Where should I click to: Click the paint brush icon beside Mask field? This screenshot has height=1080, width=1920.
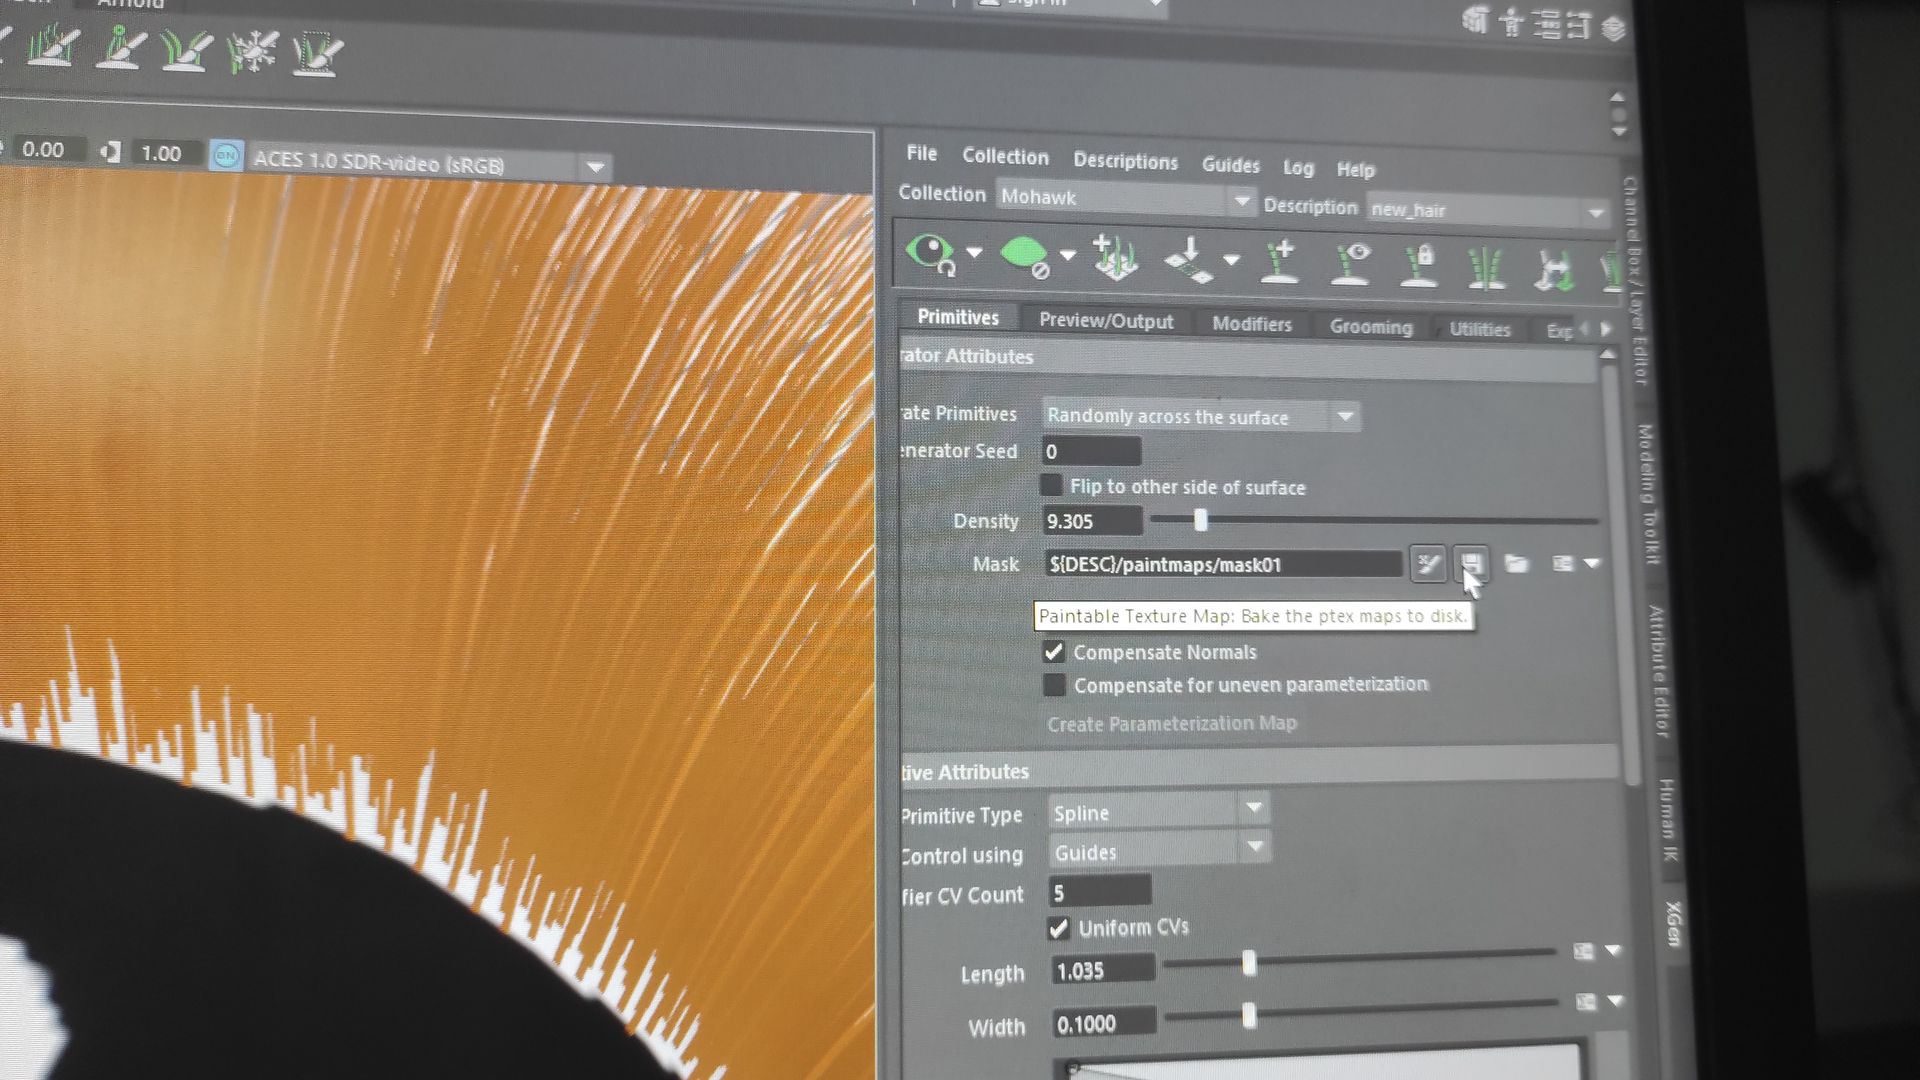pos(1427,565)
